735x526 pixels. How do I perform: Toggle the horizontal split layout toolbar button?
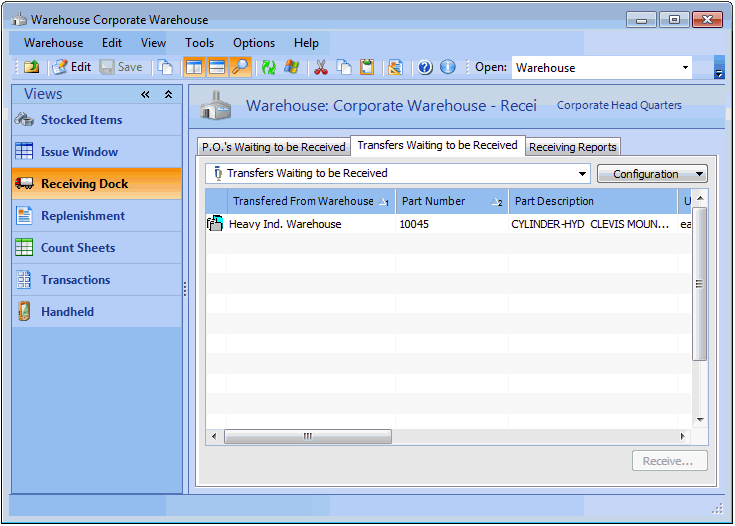tap(217, 68)
